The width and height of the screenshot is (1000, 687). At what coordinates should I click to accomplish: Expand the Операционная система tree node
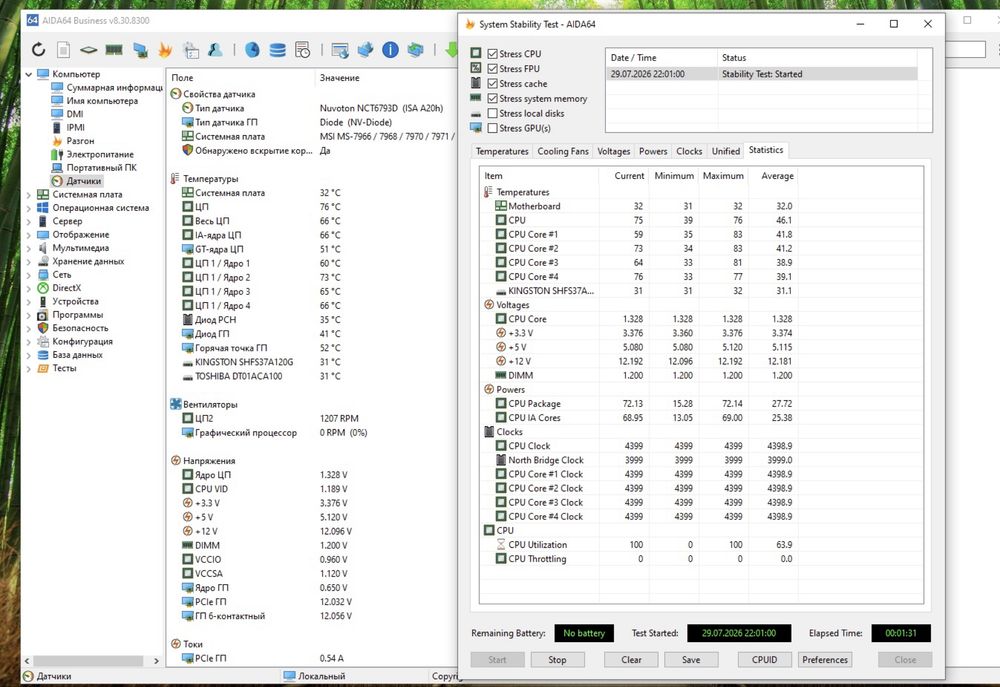pyautogui.click(x=29, y=208)
